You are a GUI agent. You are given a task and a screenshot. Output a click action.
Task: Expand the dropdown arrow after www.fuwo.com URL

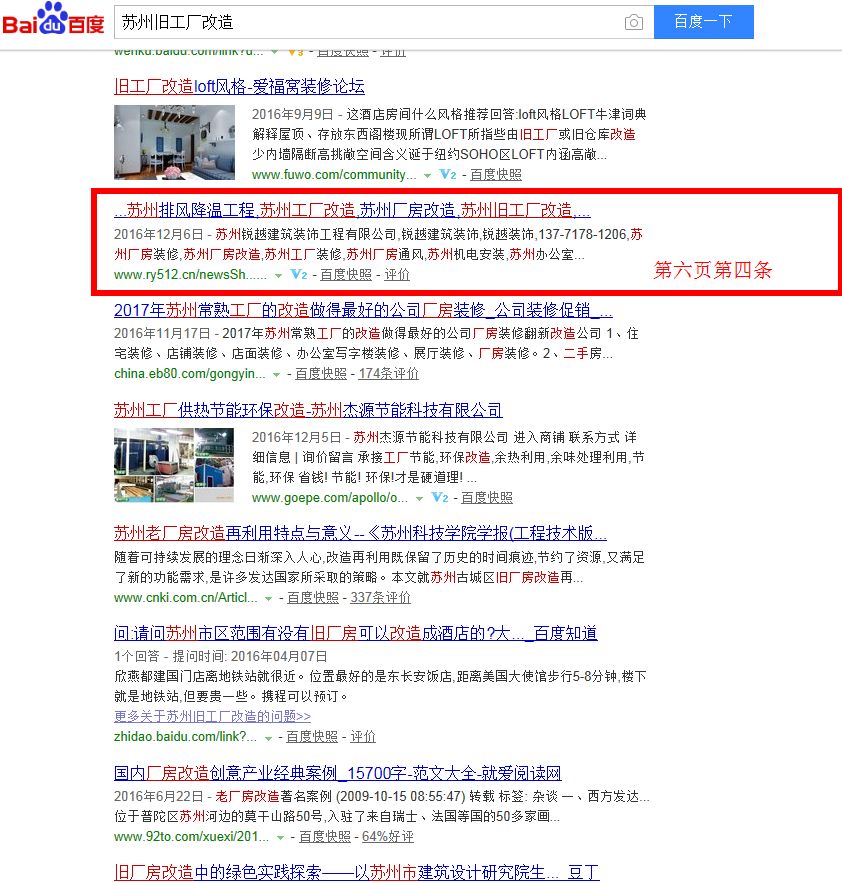pyautogui.click(x=427, y=175)
